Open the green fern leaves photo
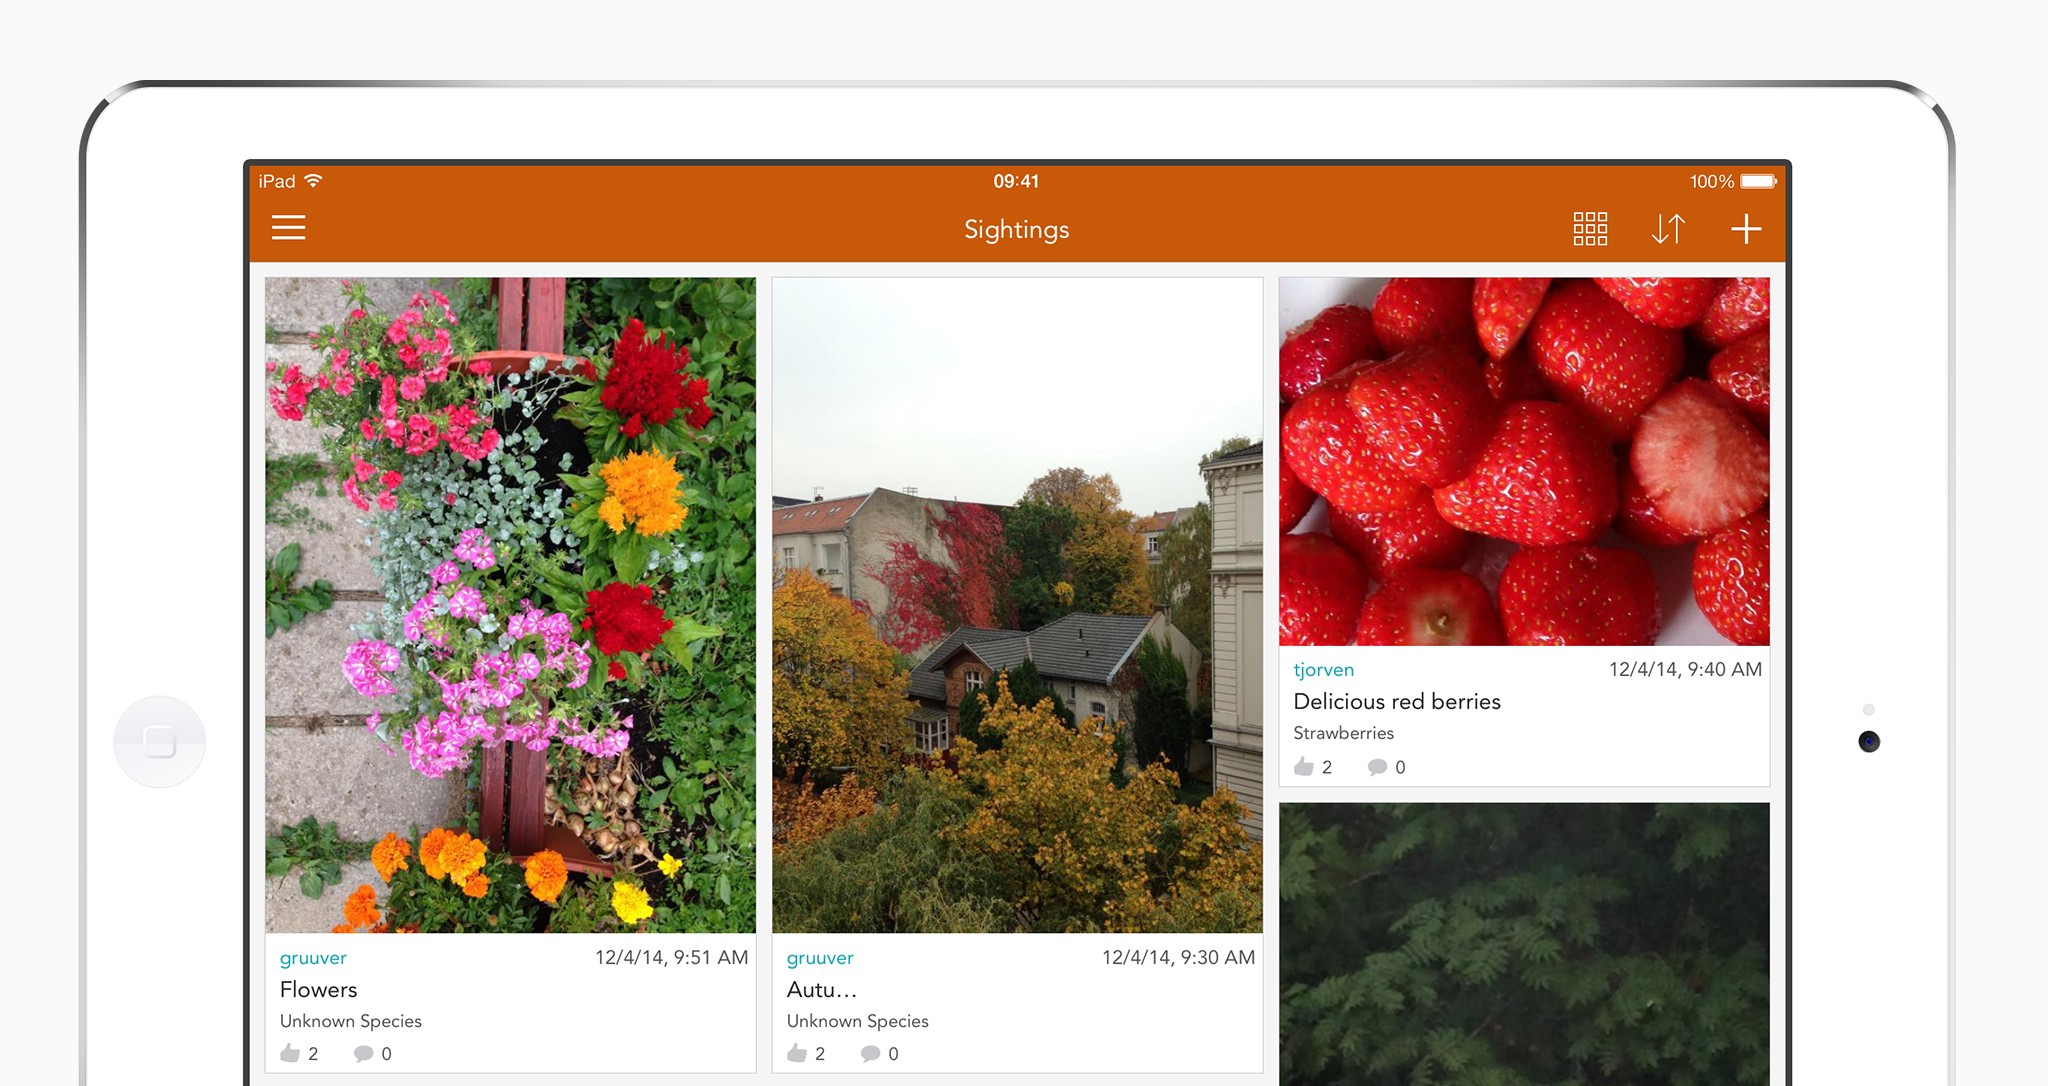The height and width of the screenshot is (1086, 2048). [1524, 943]
